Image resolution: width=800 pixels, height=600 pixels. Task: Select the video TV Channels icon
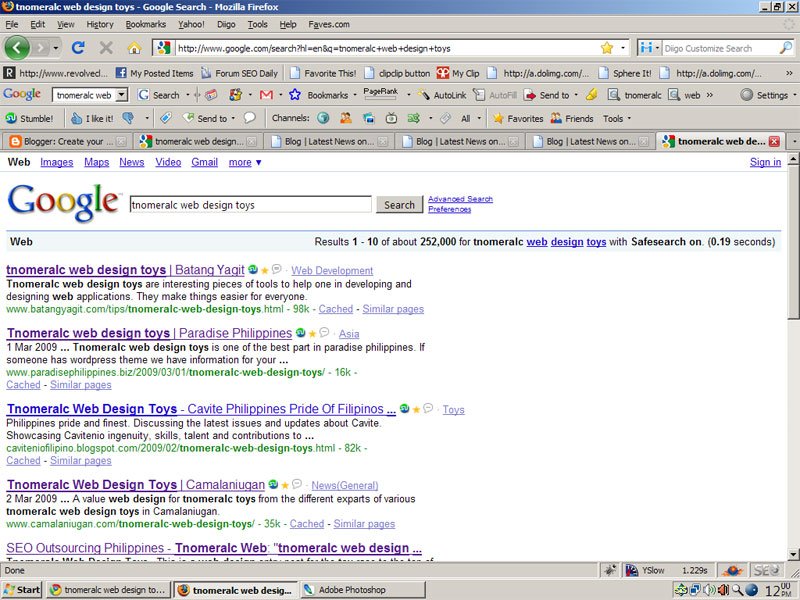click(x=391, y=118)
